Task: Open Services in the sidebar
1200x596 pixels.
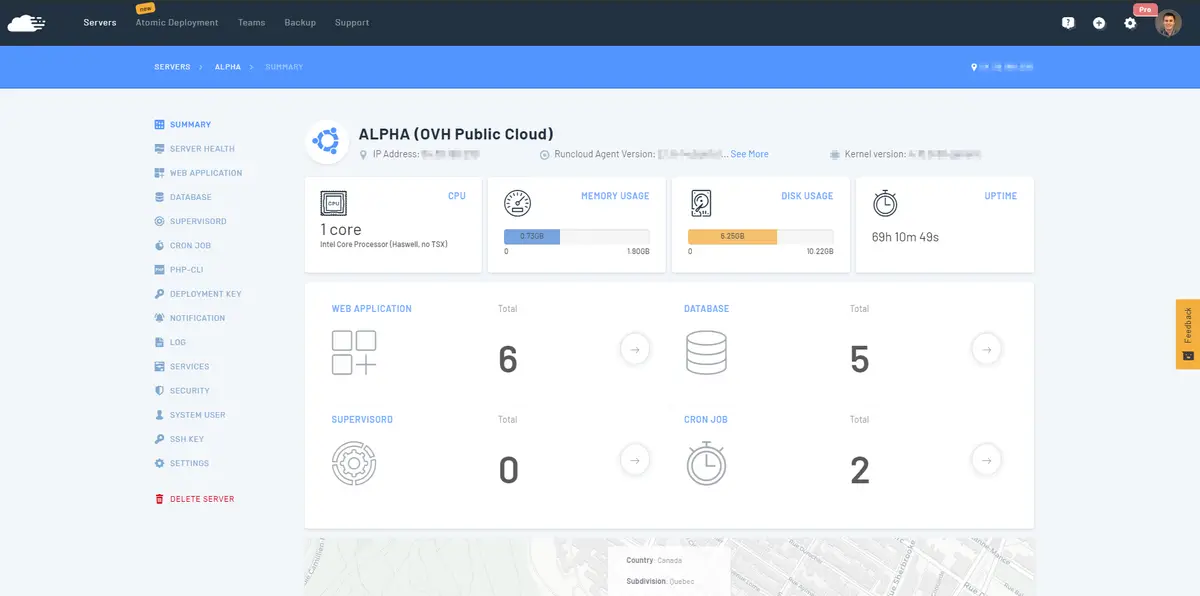Action: (182, 367)
